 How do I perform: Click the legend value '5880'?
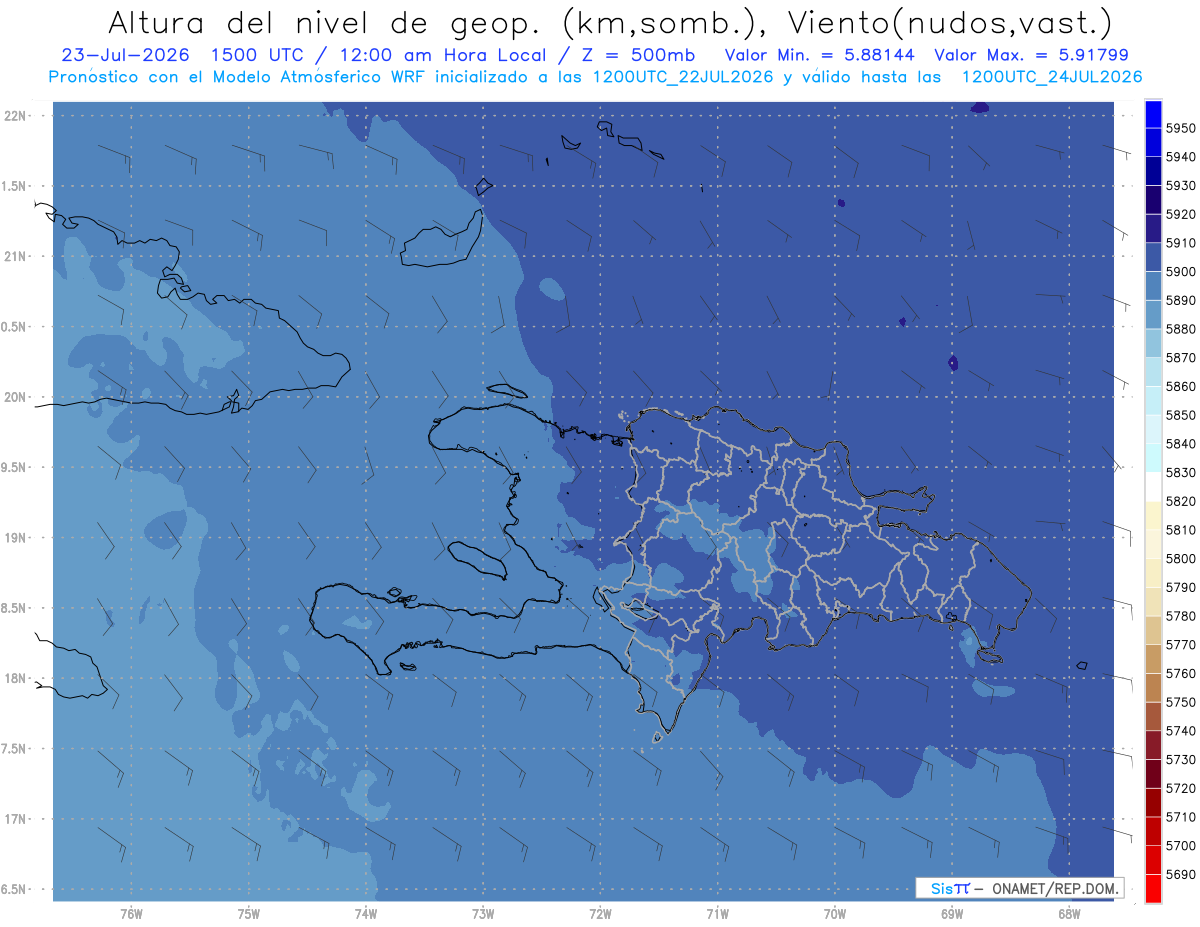pos(1180,329)
